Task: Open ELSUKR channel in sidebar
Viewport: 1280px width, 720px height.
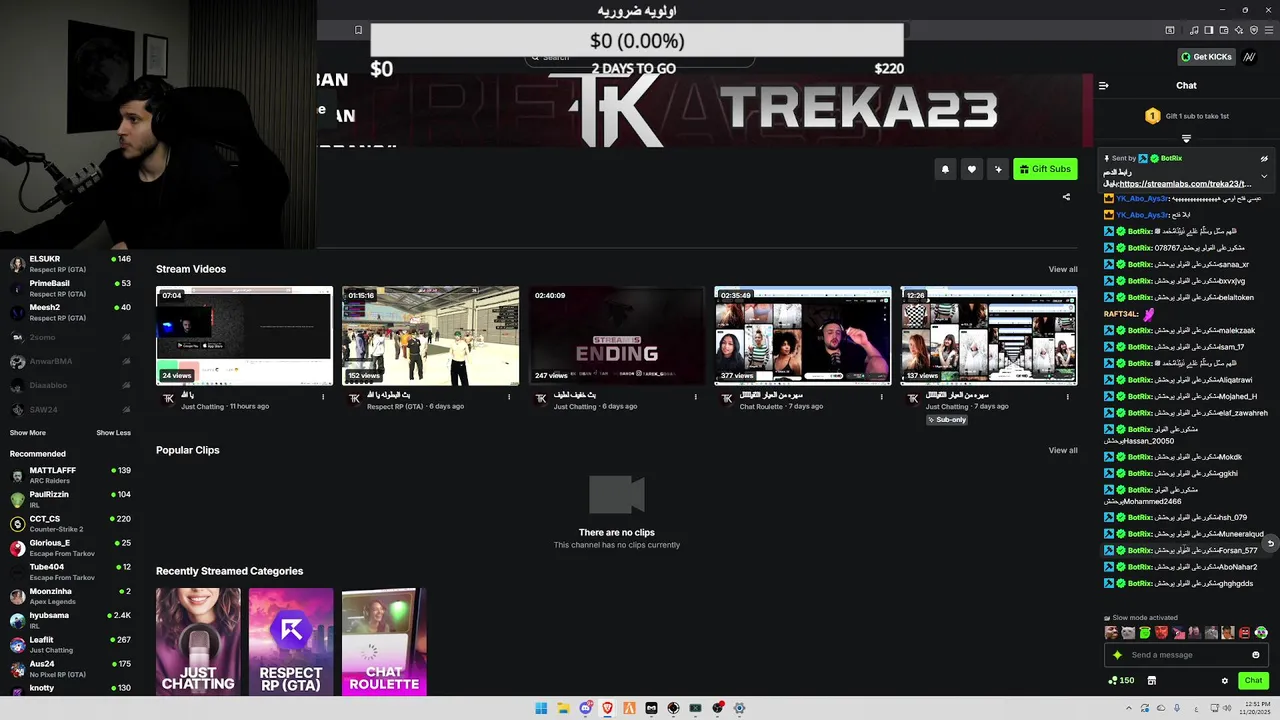Action: (x=70, y=264)
